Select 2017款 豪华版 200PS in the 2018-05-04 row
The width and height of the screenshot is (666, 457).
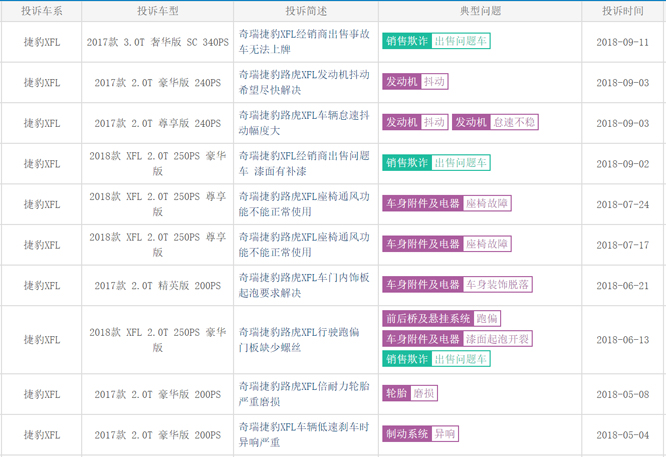pyautogui.click(x=158, y=435)
